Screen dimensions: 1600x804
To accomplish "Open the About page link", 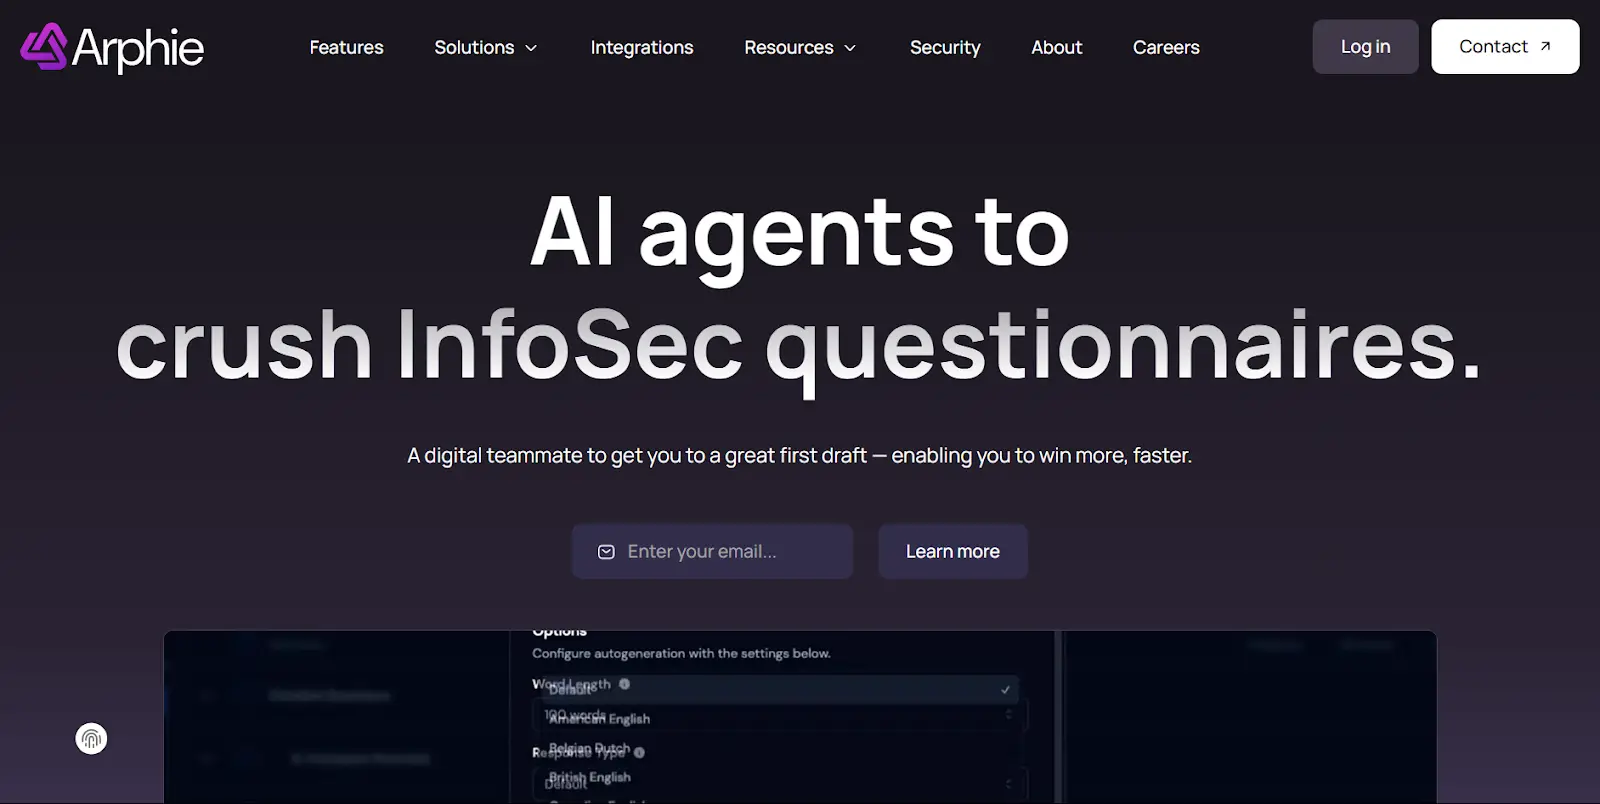I will (x=1056, y=47).
